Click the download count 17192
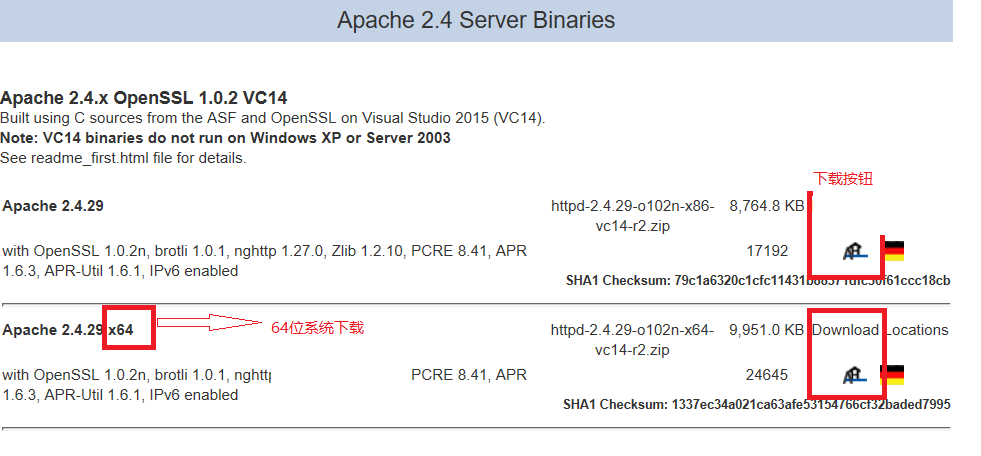The width and height of the screenshot is (981, 456). [x=767, y=251]
